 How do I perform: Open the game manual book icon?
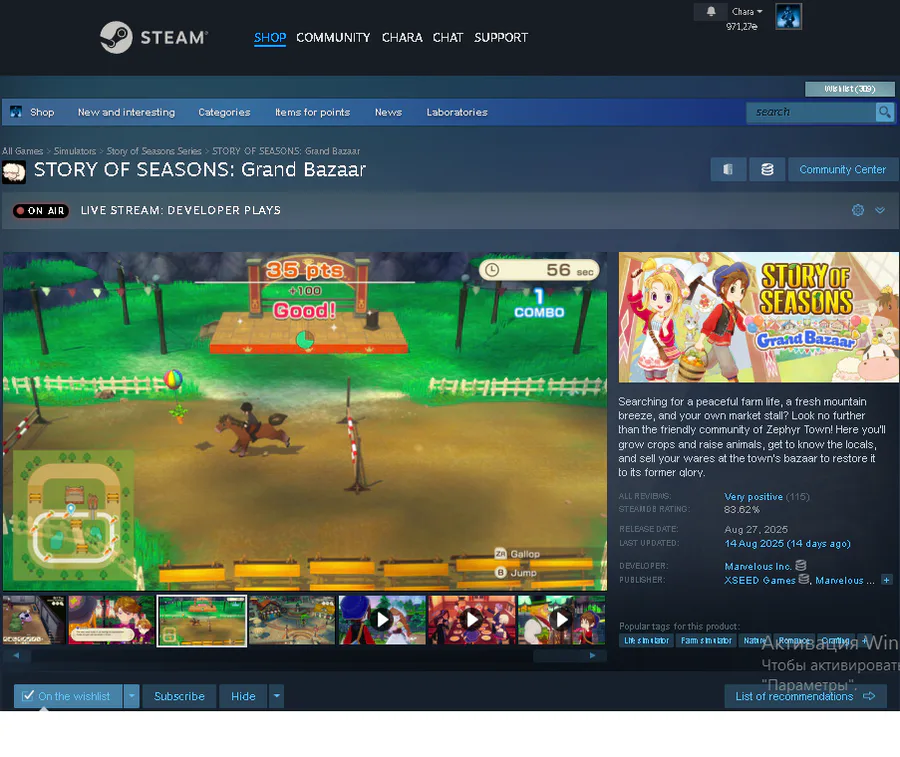[728, 169]
